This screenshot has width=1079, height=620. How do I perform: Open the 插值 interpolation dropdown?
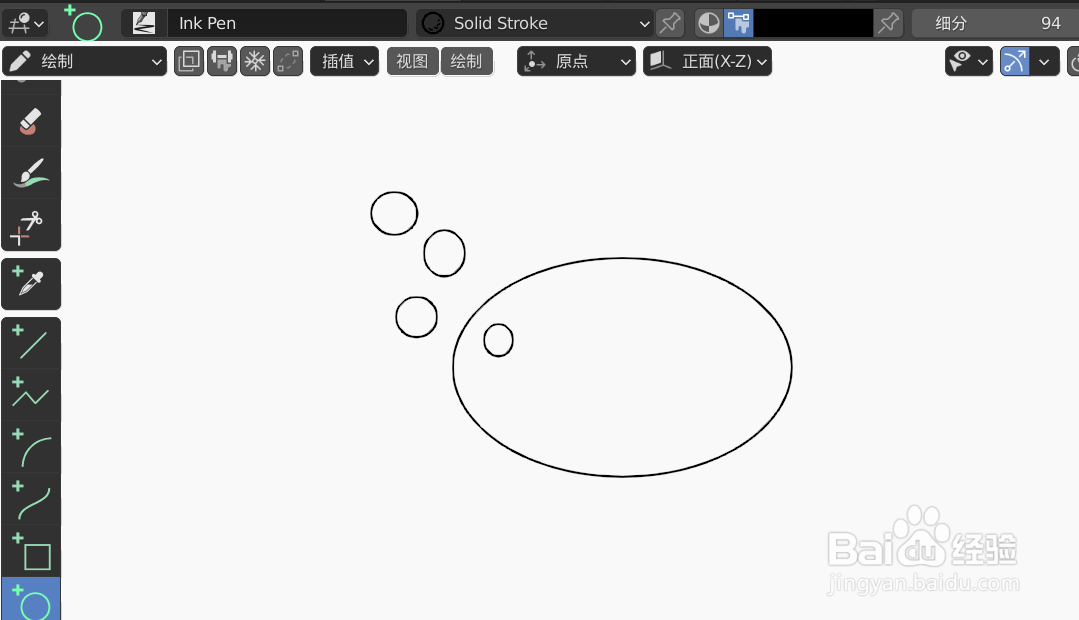coord(344,61)
